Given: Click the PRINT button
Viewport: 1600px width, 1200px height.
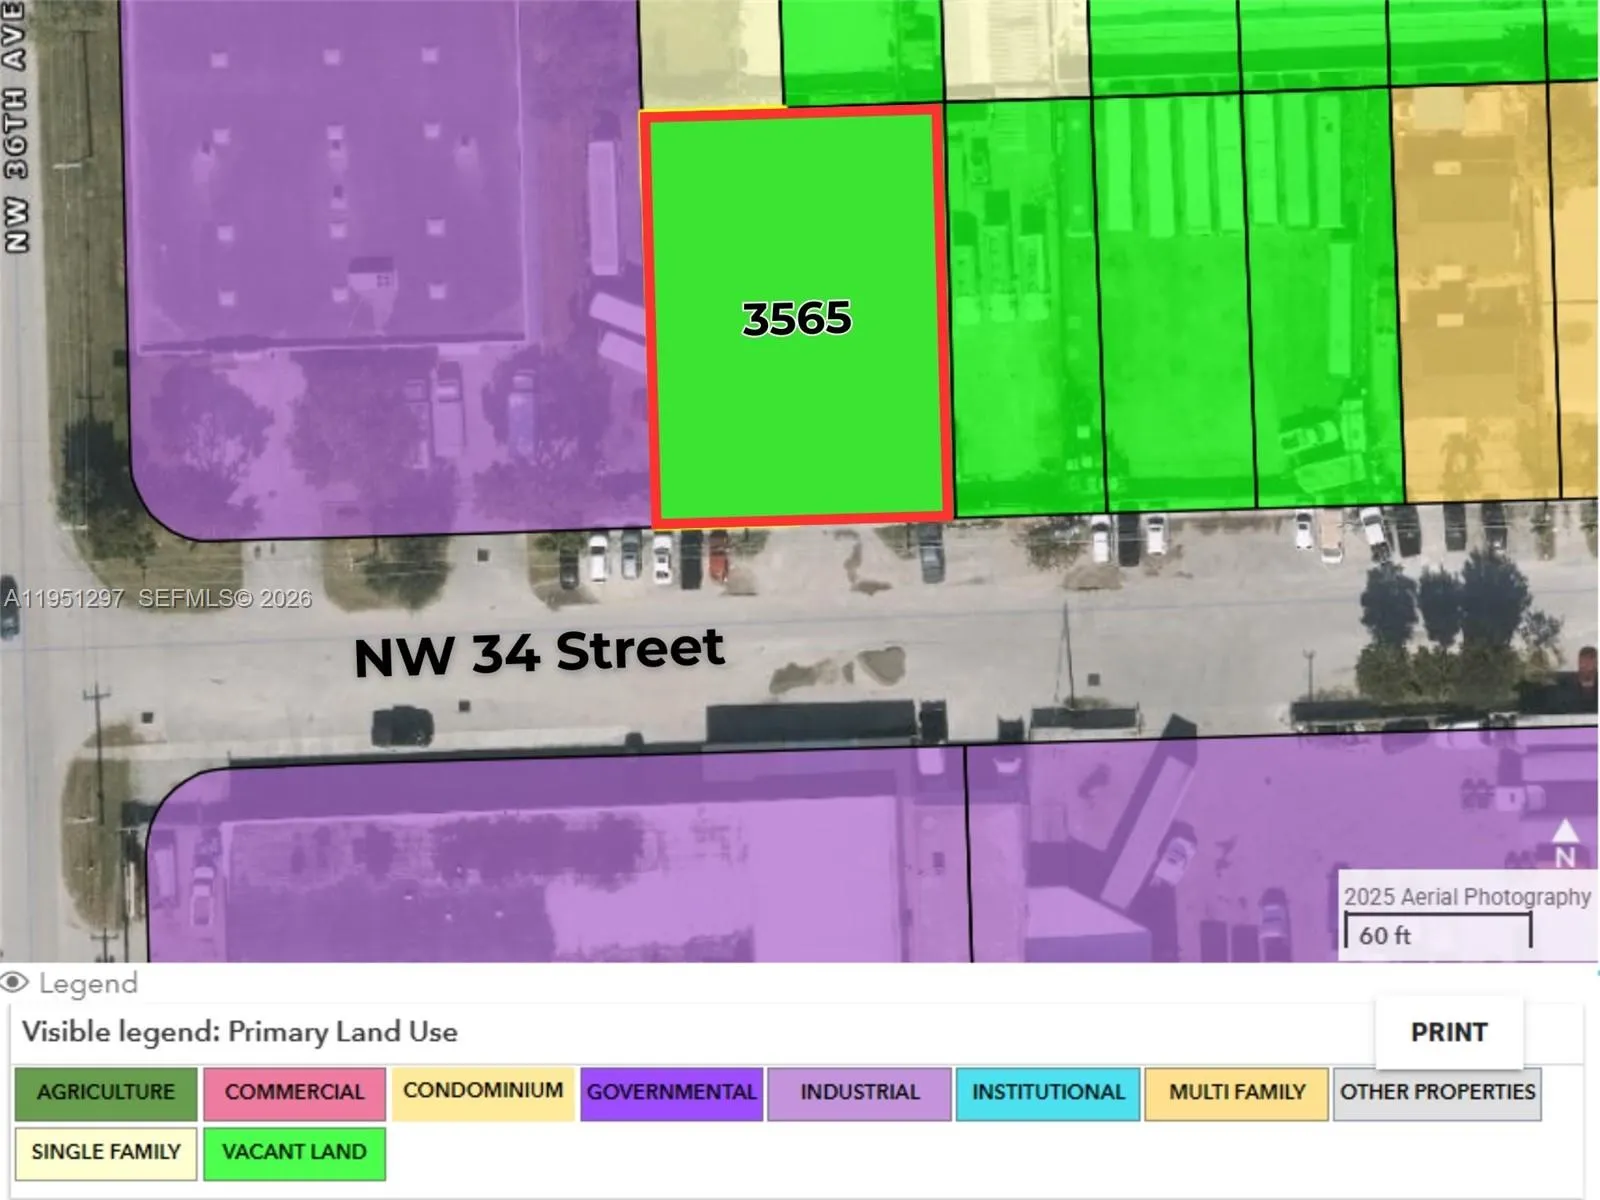Looking at the screenshot, I should click(1448, 1032).
